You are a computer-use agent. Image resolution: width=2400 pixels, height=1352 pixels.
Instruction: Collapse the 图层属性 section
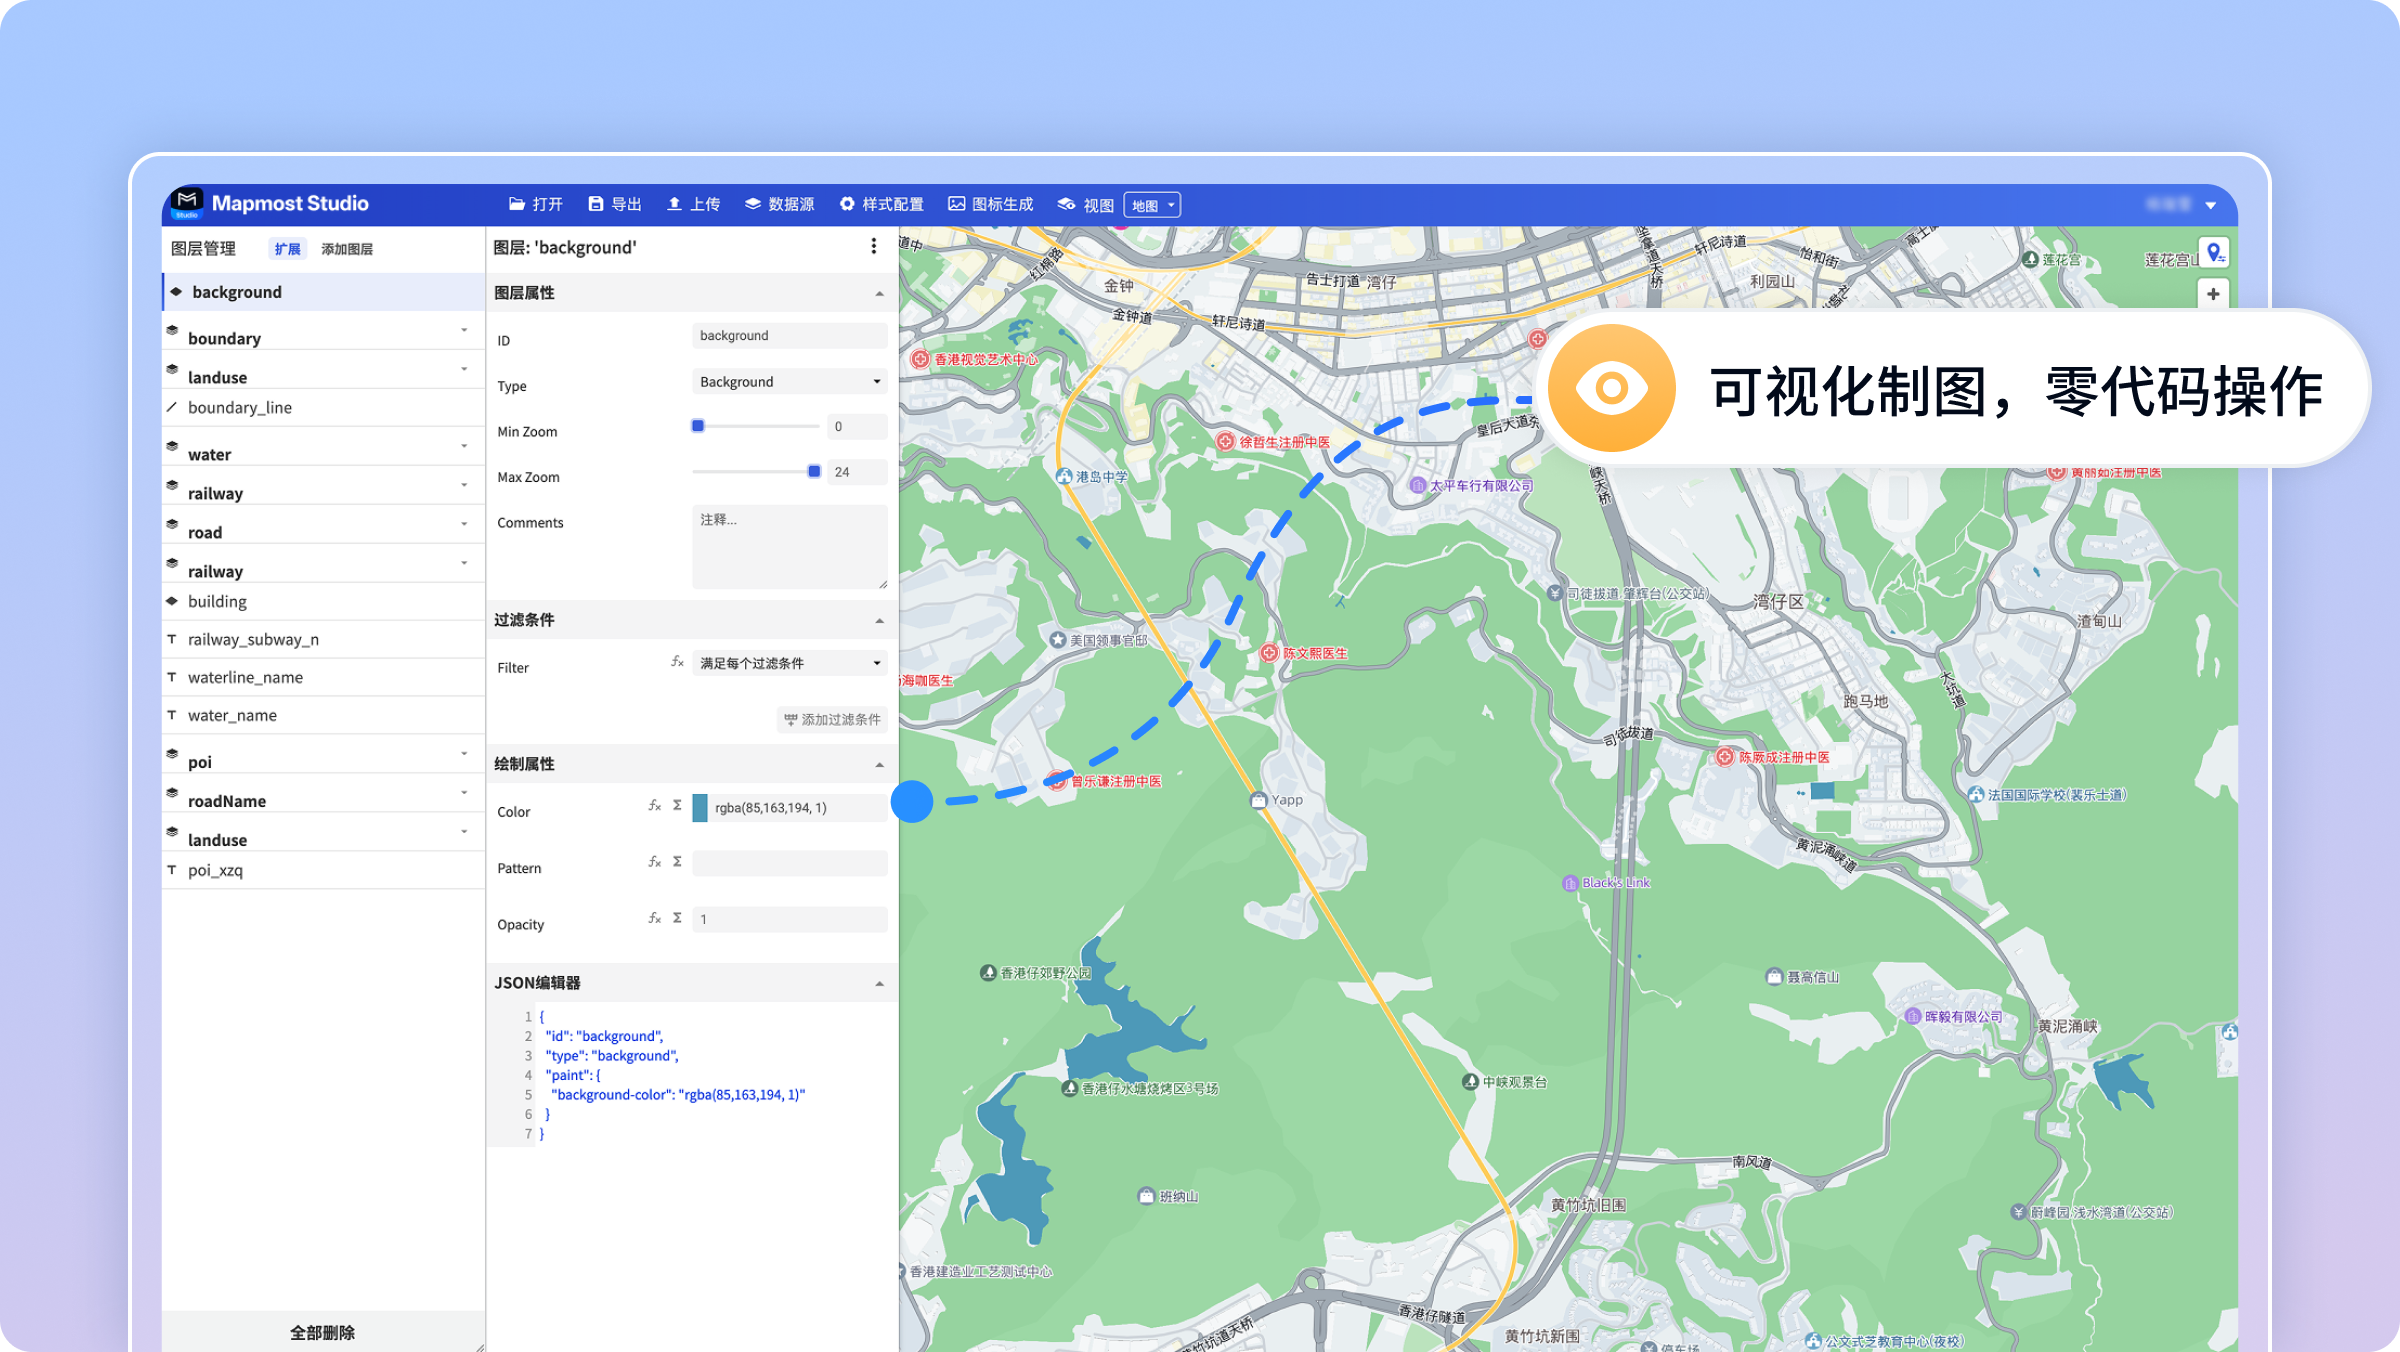pos(879,293)
